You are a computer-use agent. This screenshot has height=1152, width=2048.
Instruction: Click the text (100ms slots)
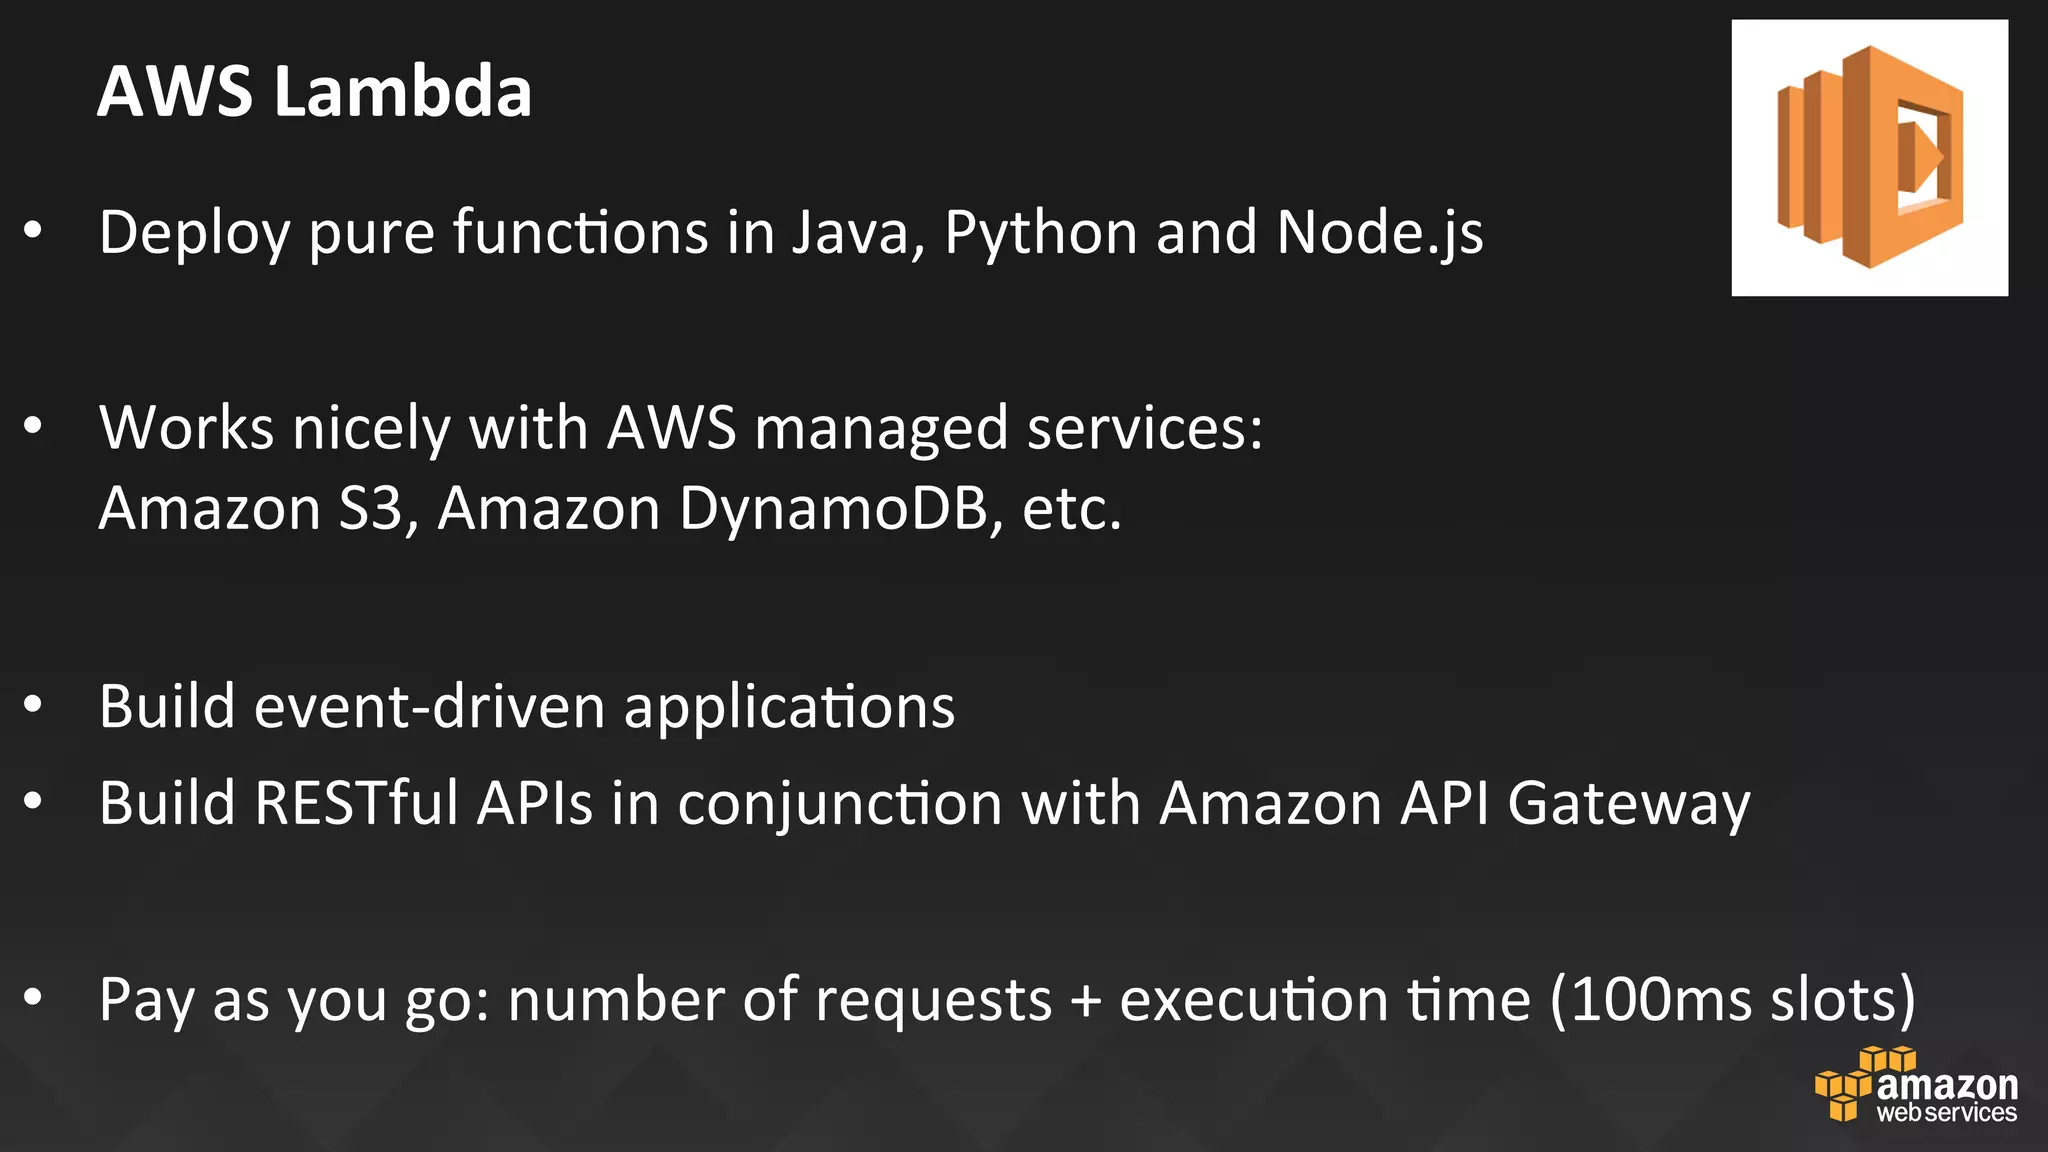[1732, 1000]
